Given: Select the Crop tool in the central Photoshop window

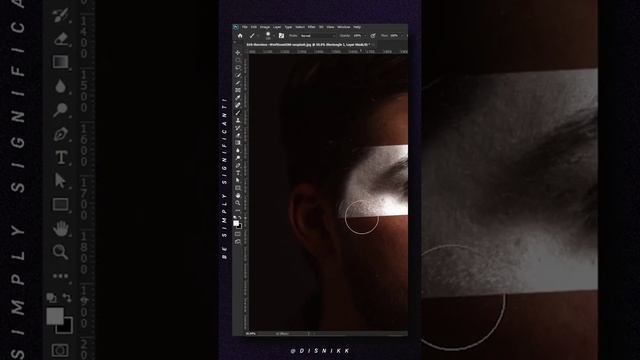Looking at the screenshot, I should click(x=238, y=82).
